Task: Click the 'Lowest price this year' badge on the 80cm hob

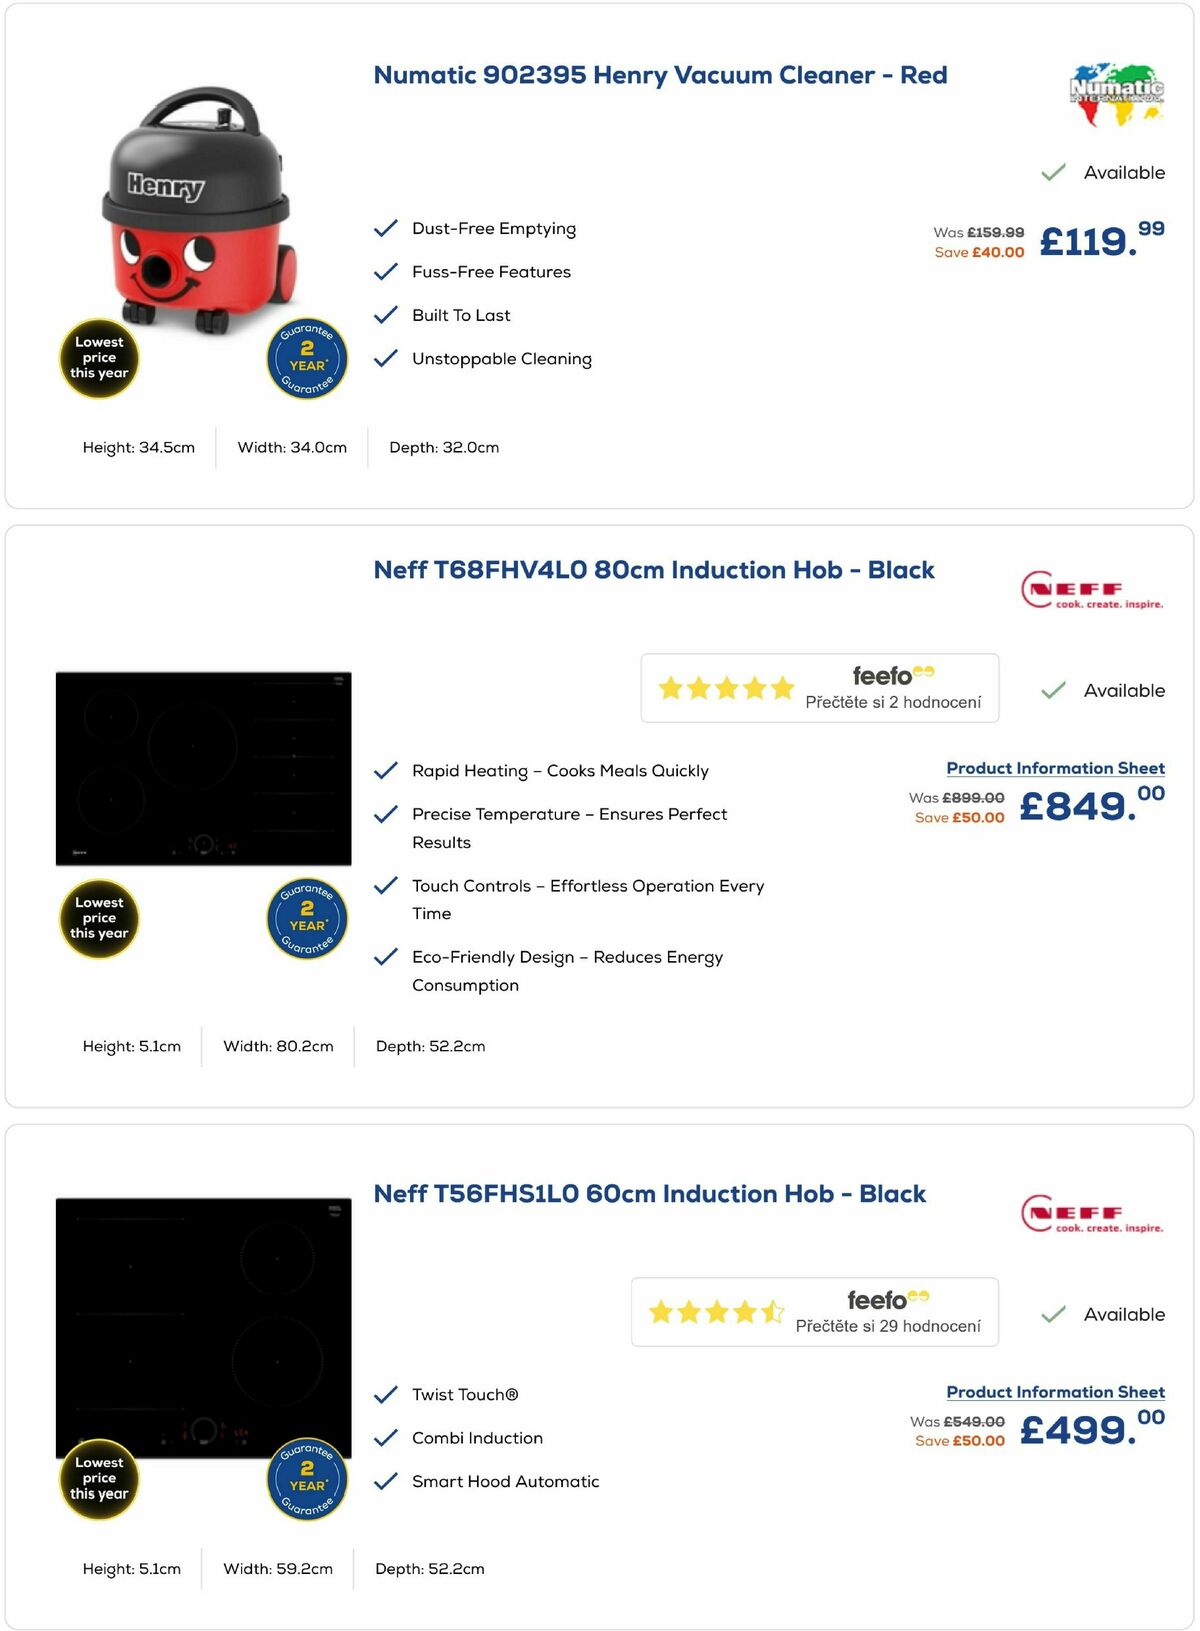Action: coord(98,918)
